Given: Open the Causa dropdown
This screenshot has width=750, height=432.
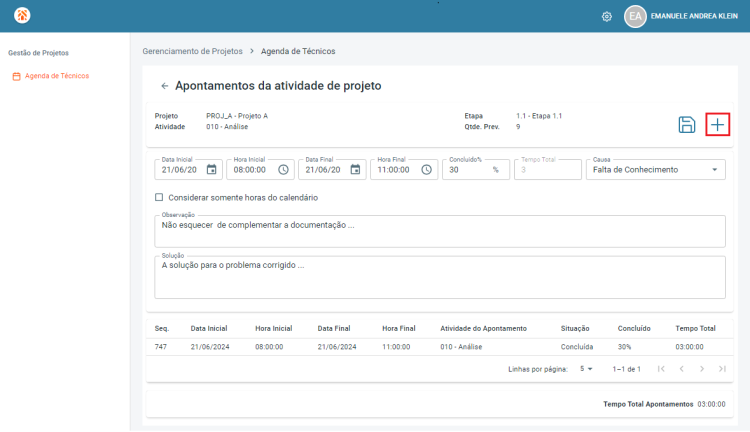Looking at the screenshot, I should [655, 170].
